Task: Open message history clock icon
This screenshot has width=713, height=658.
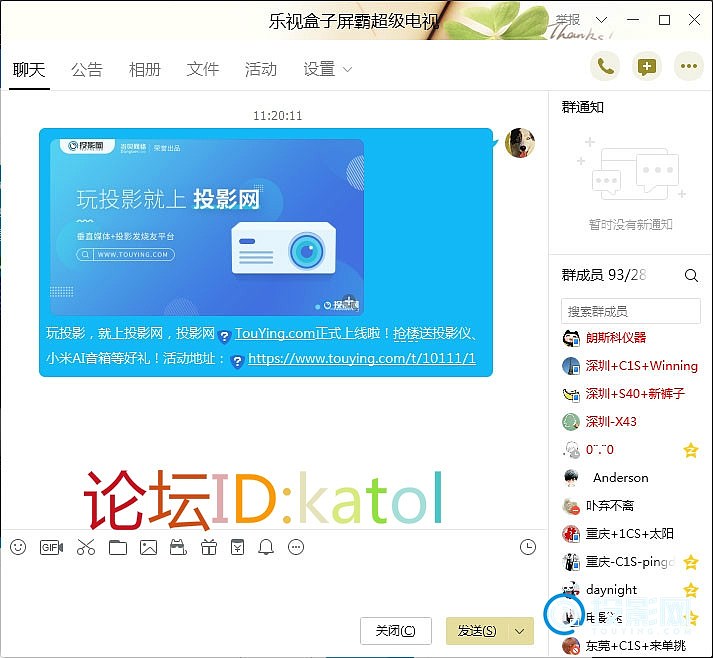Action: (527, 547)
